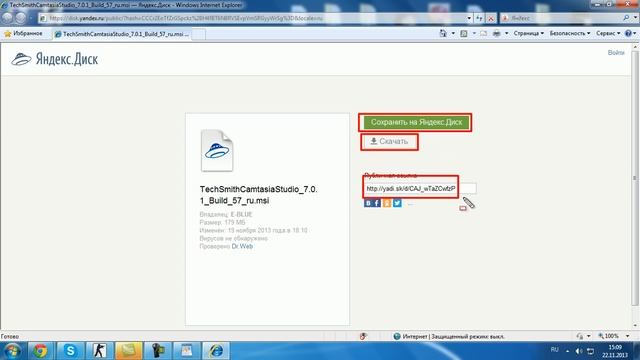Open the yellow sticky notes taskbar icon
Viewport: 640px width, 360px height.
click(129, 351)
